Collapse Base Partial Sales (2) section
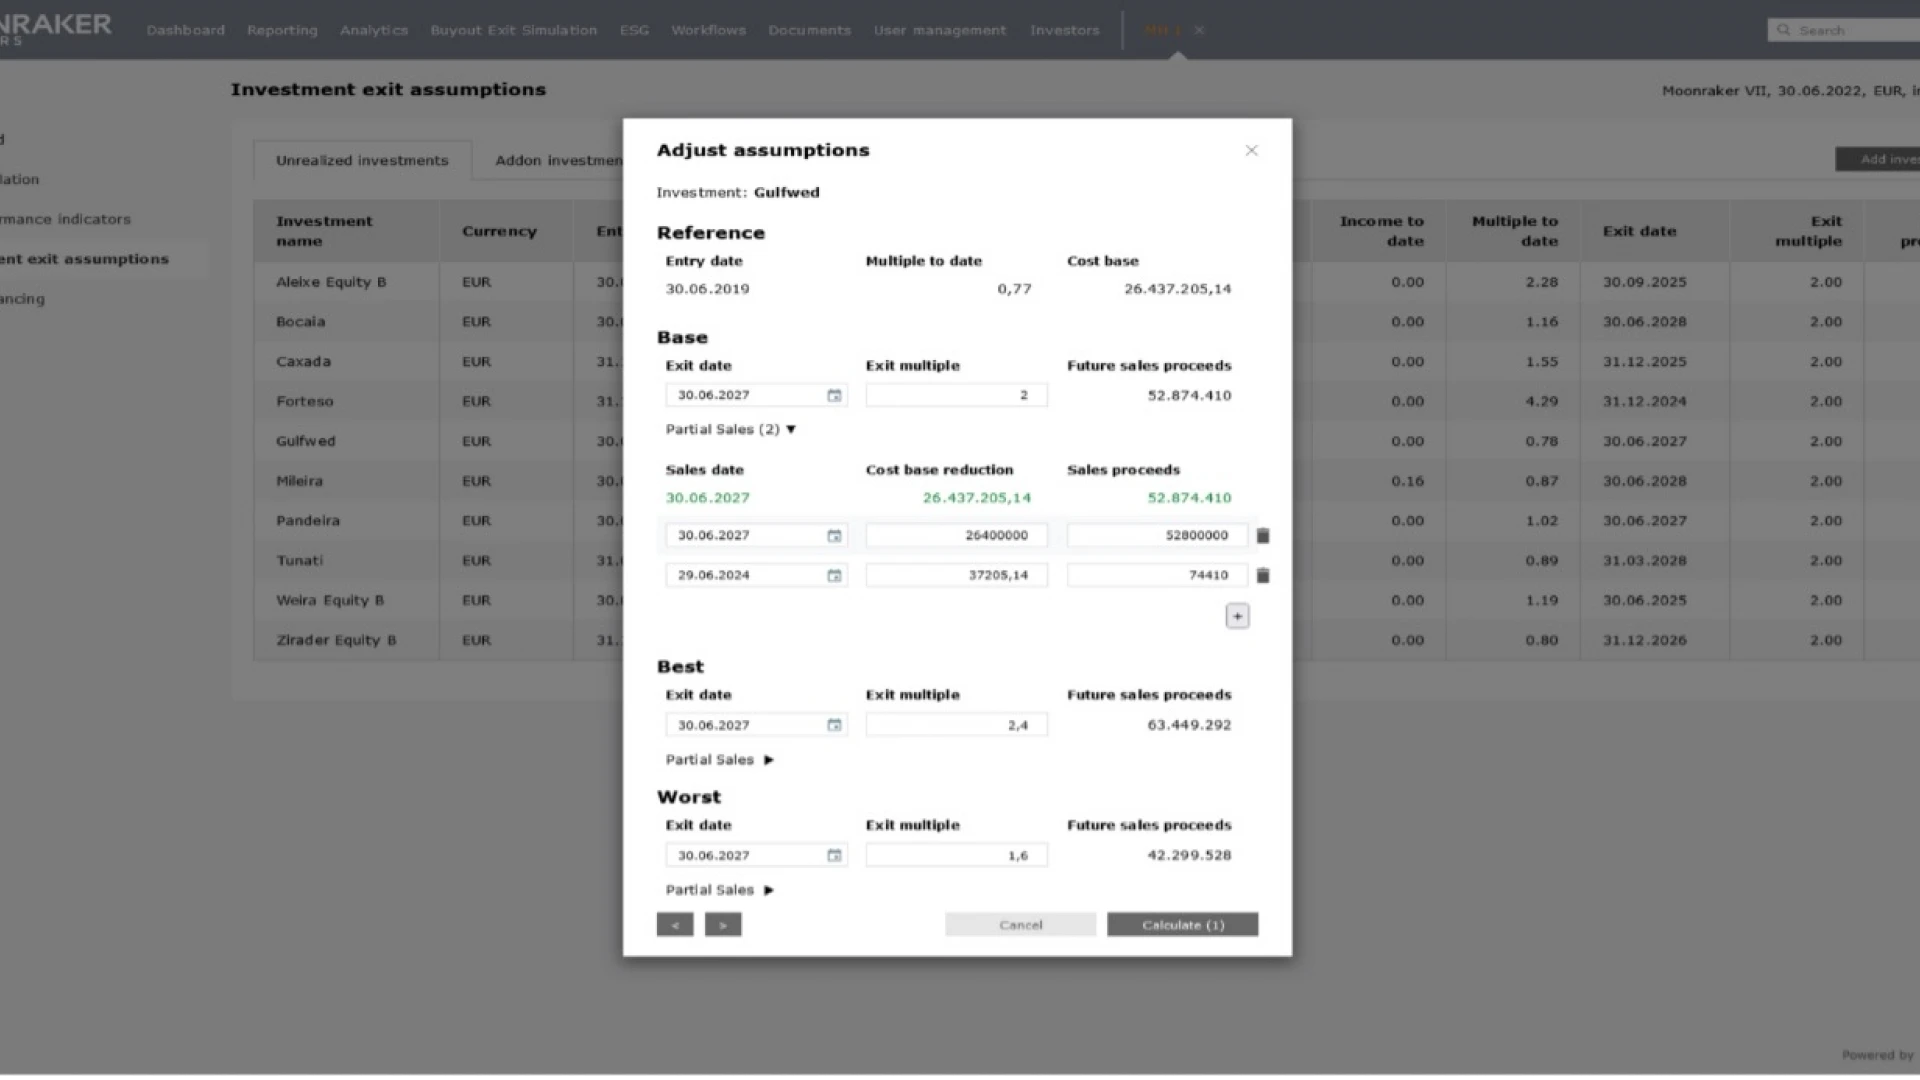Viewport: 1920px width, 1080px height. (790, 429)
